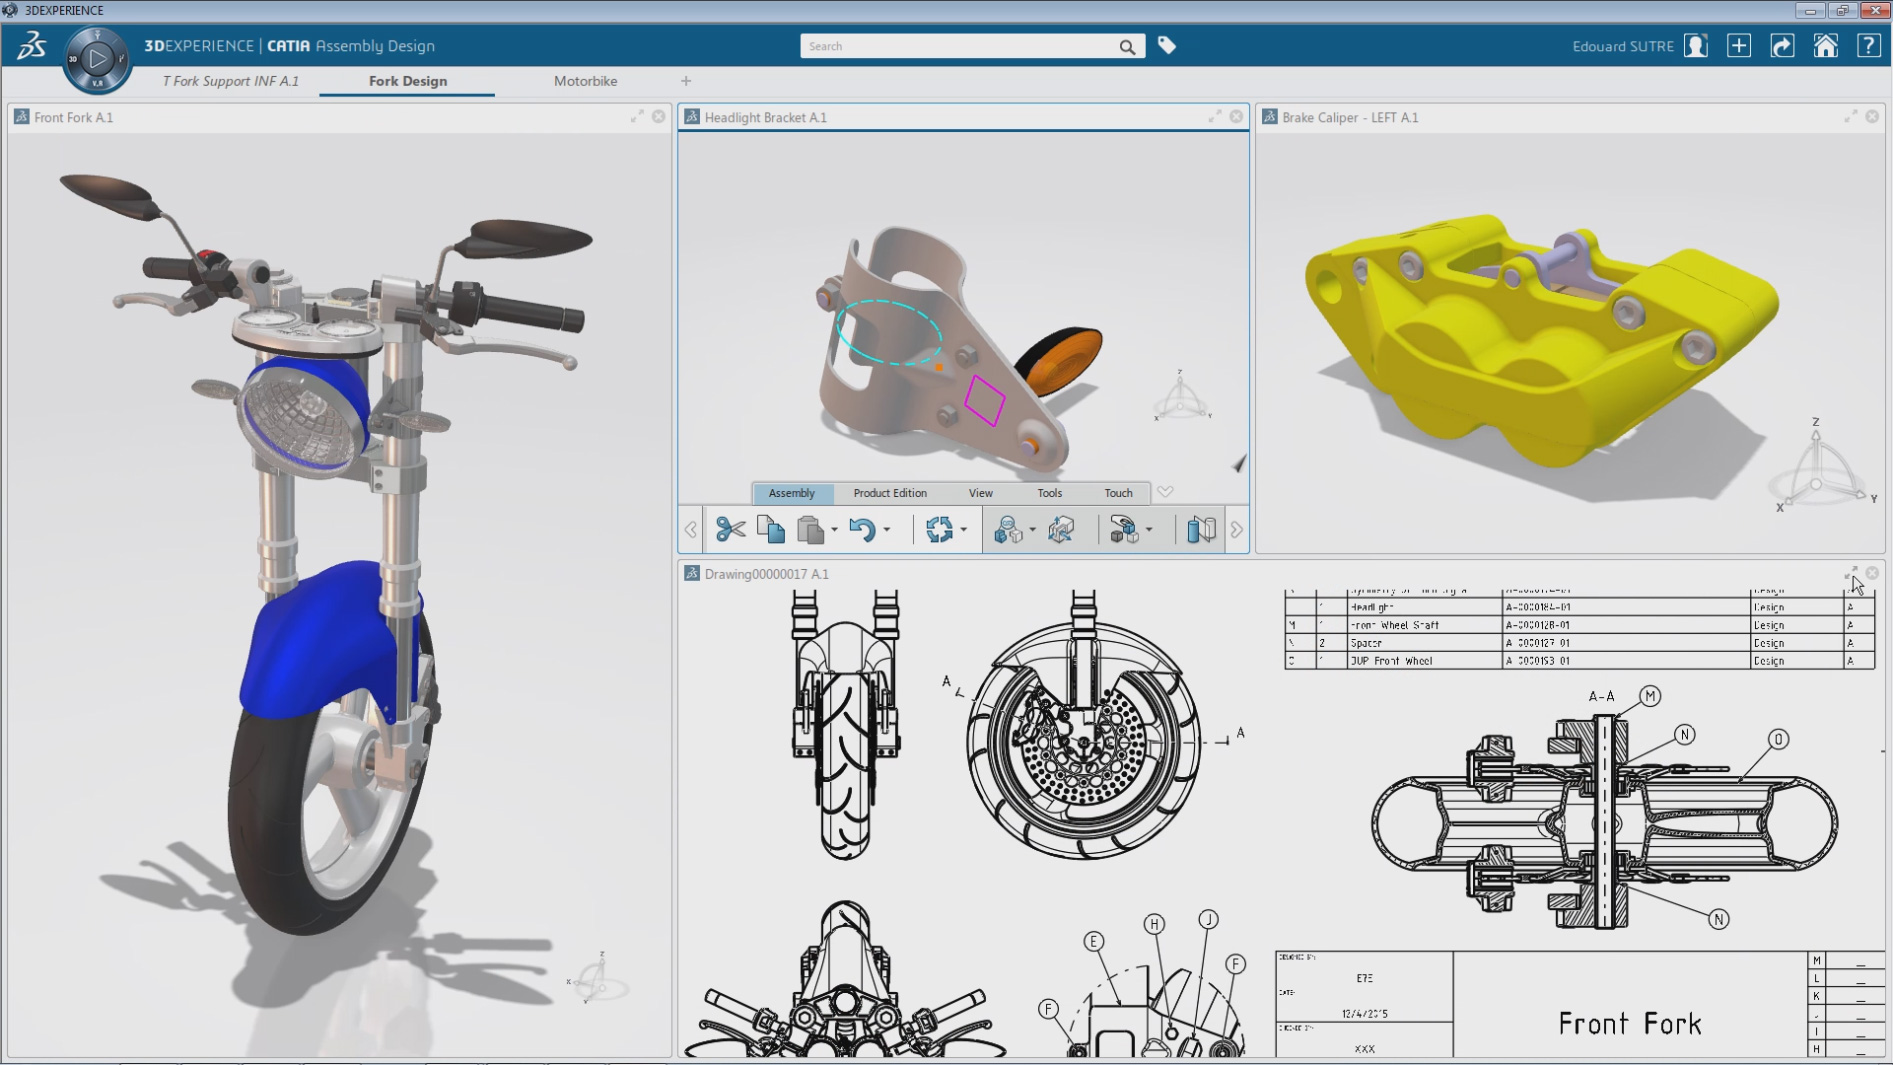Open the Engineering Connection dropdown arrow

(1032, 530)
